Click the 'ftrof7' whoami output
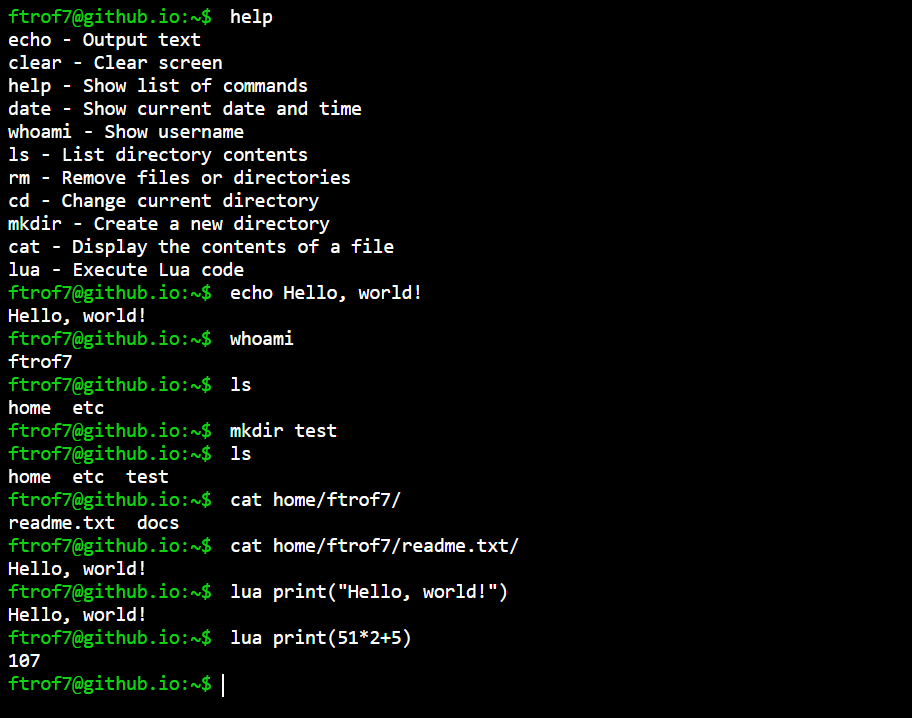This screenshot has height=718, width=912. 40,362
